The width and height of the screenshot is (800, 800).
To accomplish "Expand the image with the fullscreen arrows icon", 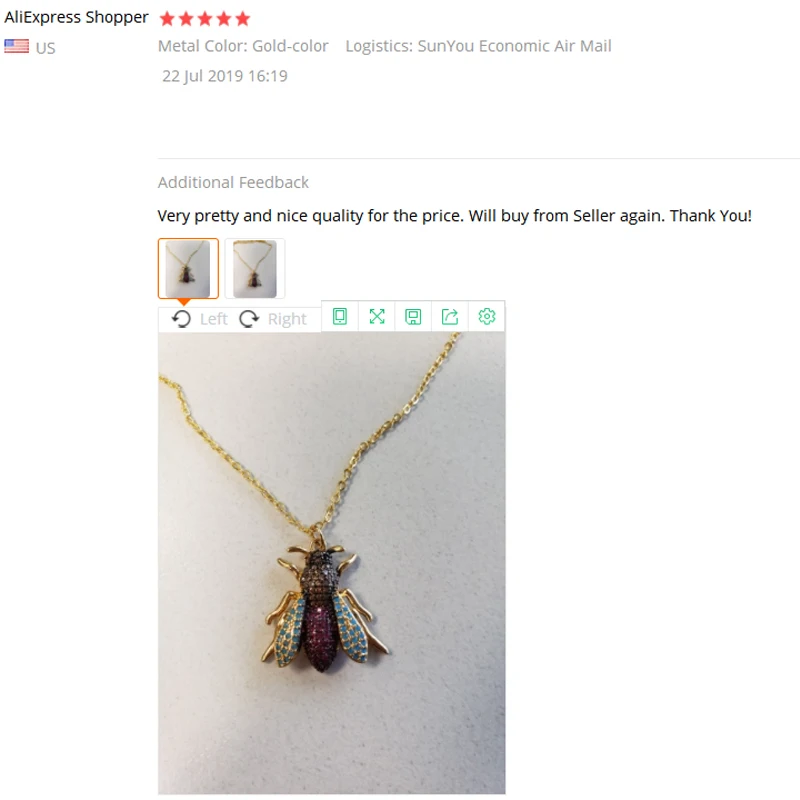I will pos(377,316).
